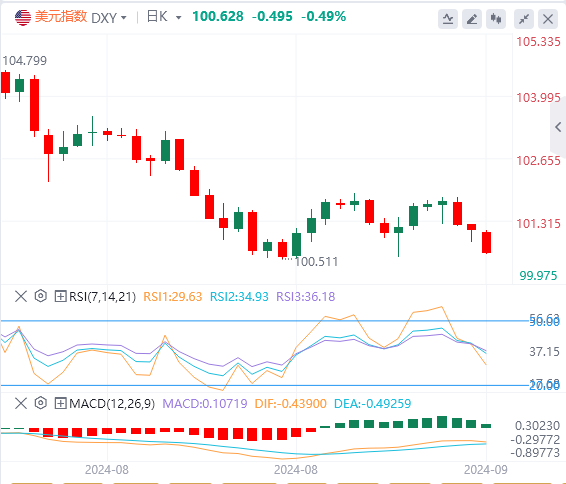This screenshot has height=484, width=566.
Task: Click the DEA:-0.49259 value
Action: (373, 404)
